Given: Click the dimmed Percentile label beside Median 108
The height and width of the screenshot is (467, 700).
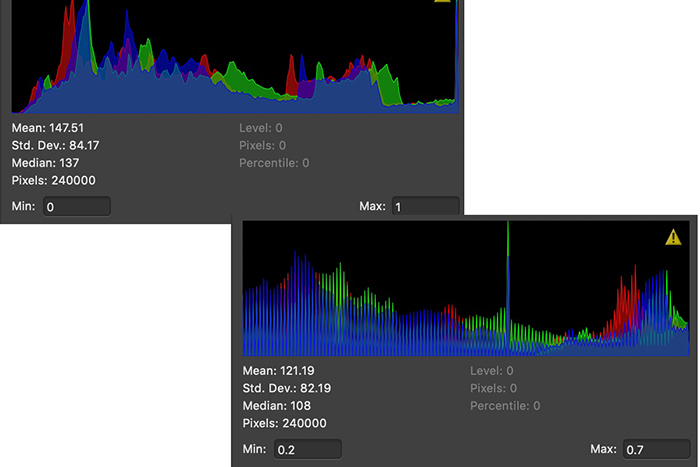Looking at the screenshot, I should tap(505, 405).
